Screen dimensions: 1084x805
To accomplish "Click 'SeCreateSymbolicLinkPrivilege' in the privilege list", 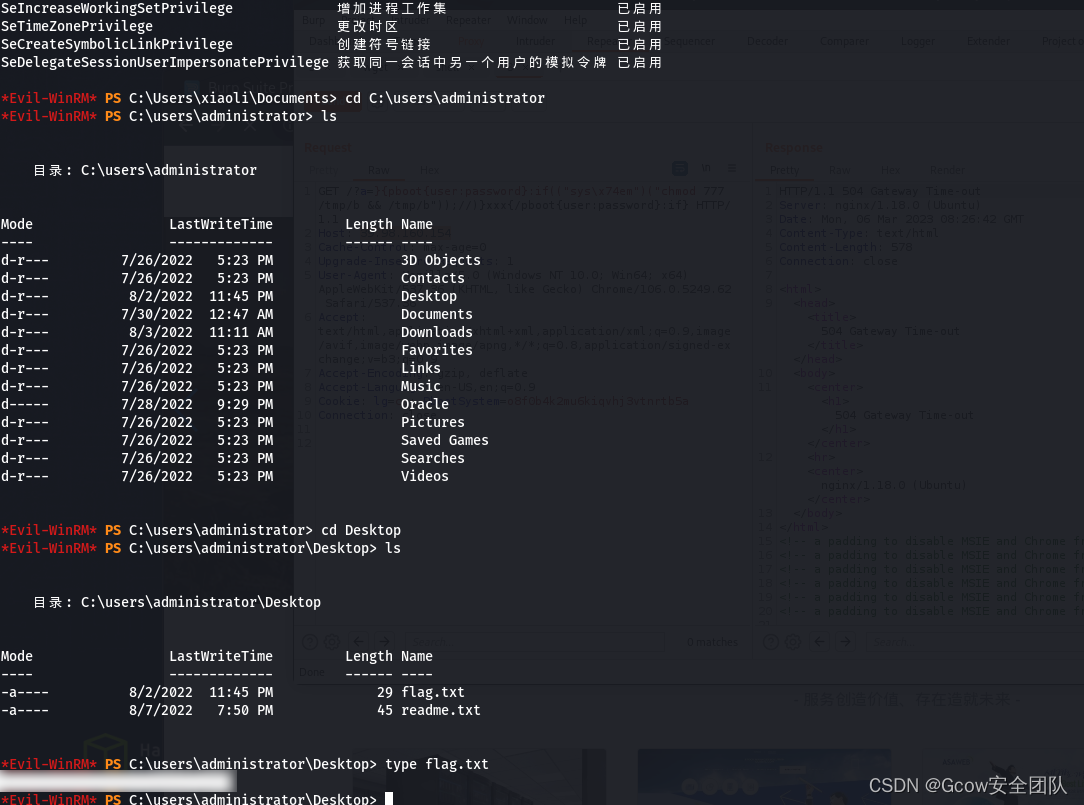I will (x=117, y=44).
